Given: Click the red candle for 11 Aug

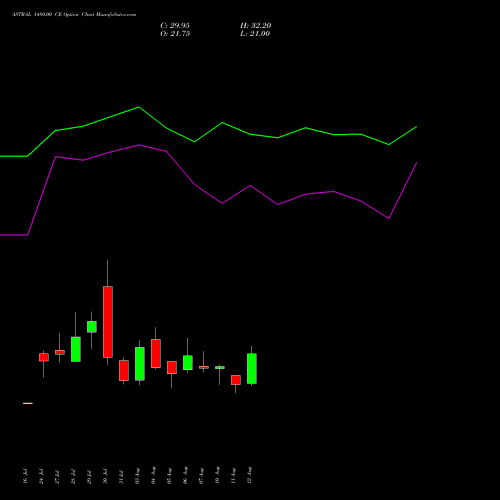Looking at the screenshot, I should [236, 380].
